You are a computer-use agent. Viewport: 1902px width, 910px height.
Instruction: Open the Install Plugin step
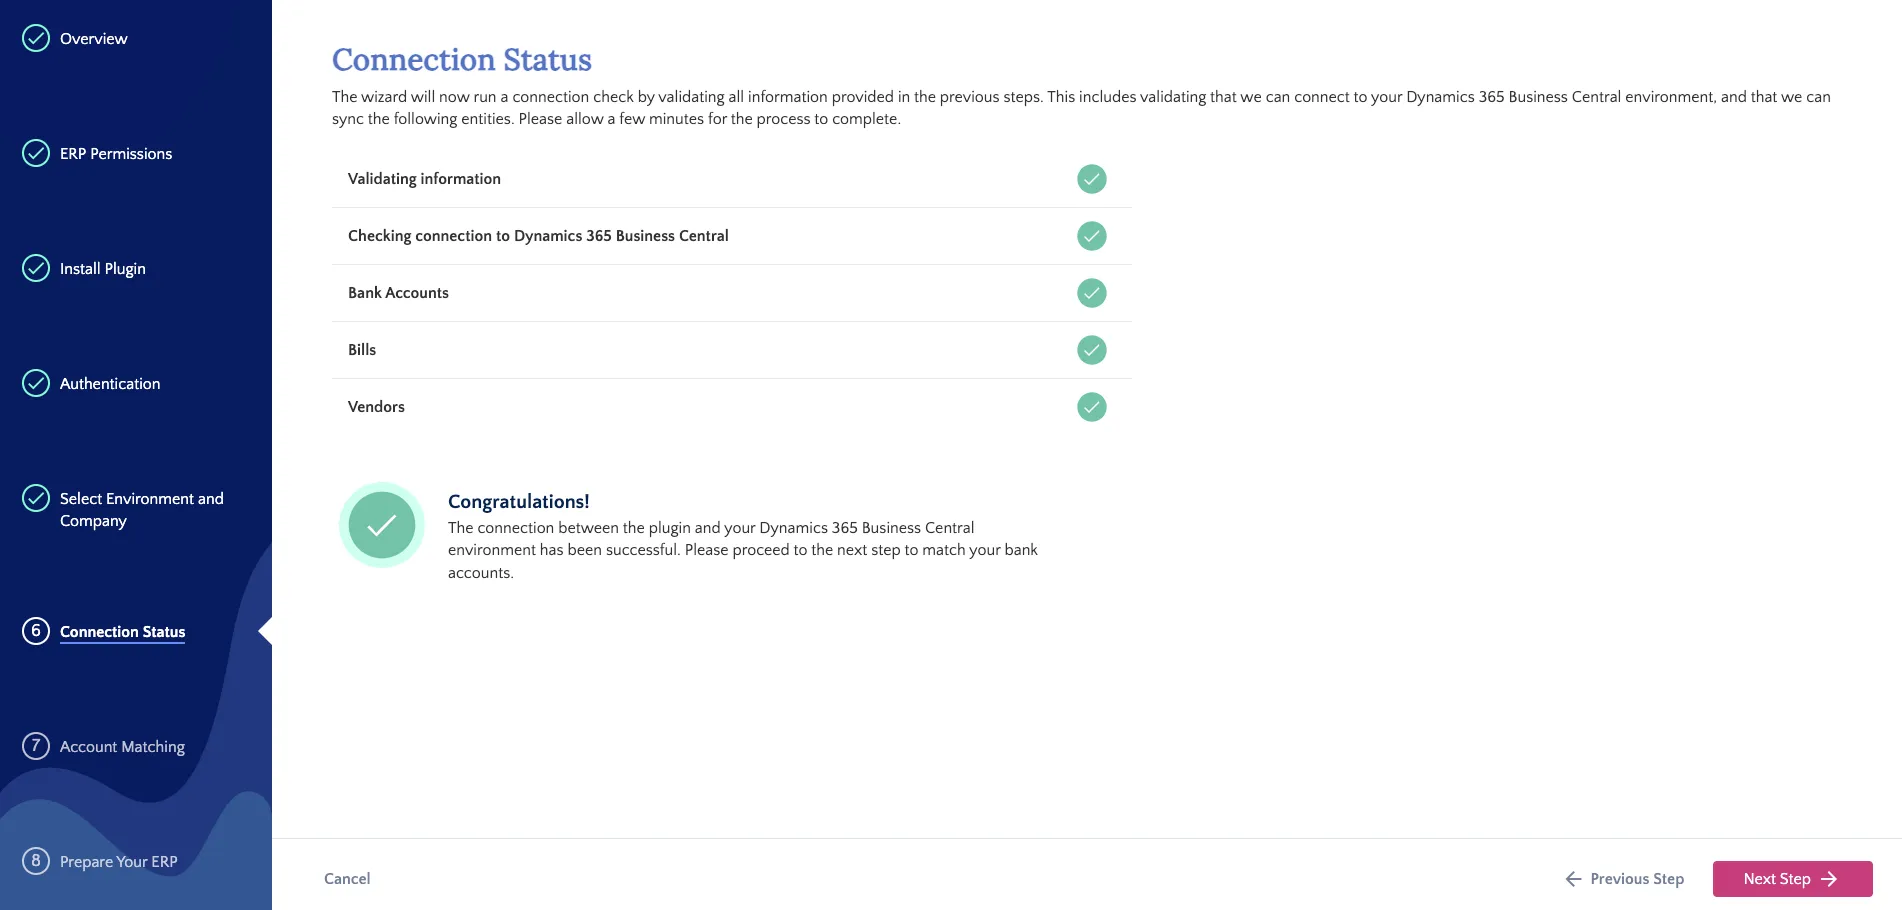(x=103, y=269)
